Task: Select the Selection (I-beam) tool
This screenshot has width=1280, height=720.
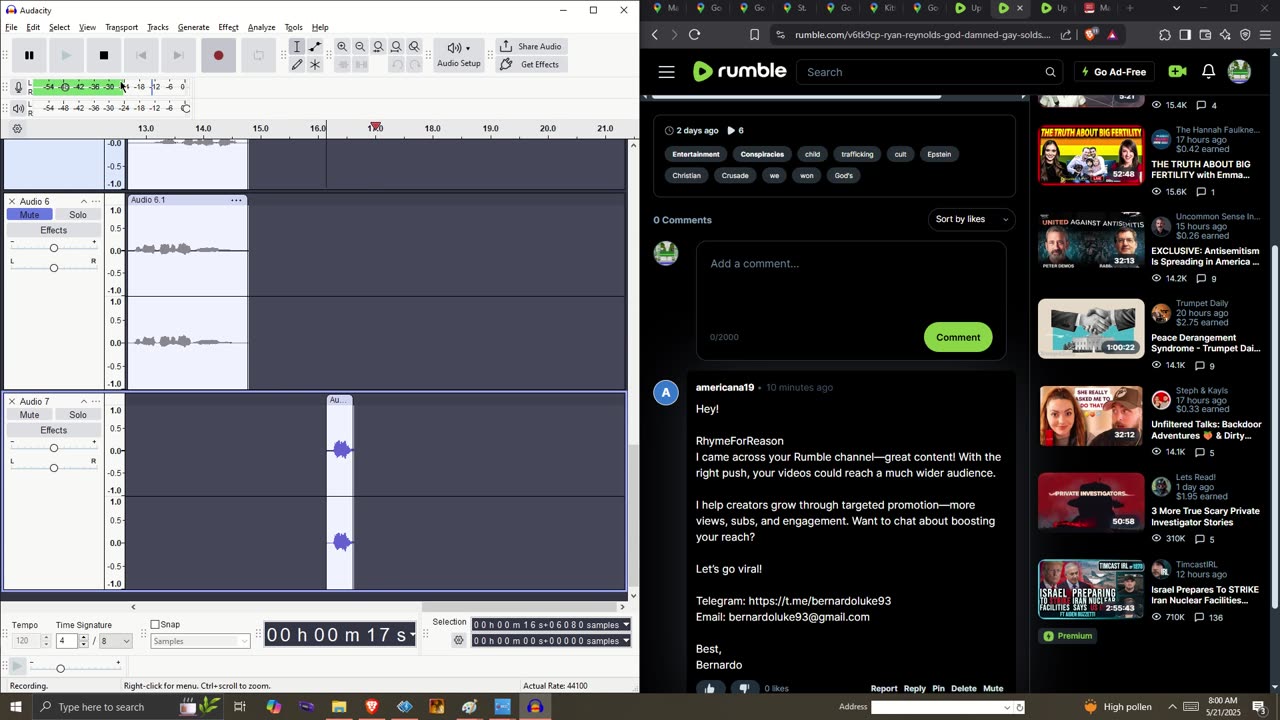Action: (297, 47)
